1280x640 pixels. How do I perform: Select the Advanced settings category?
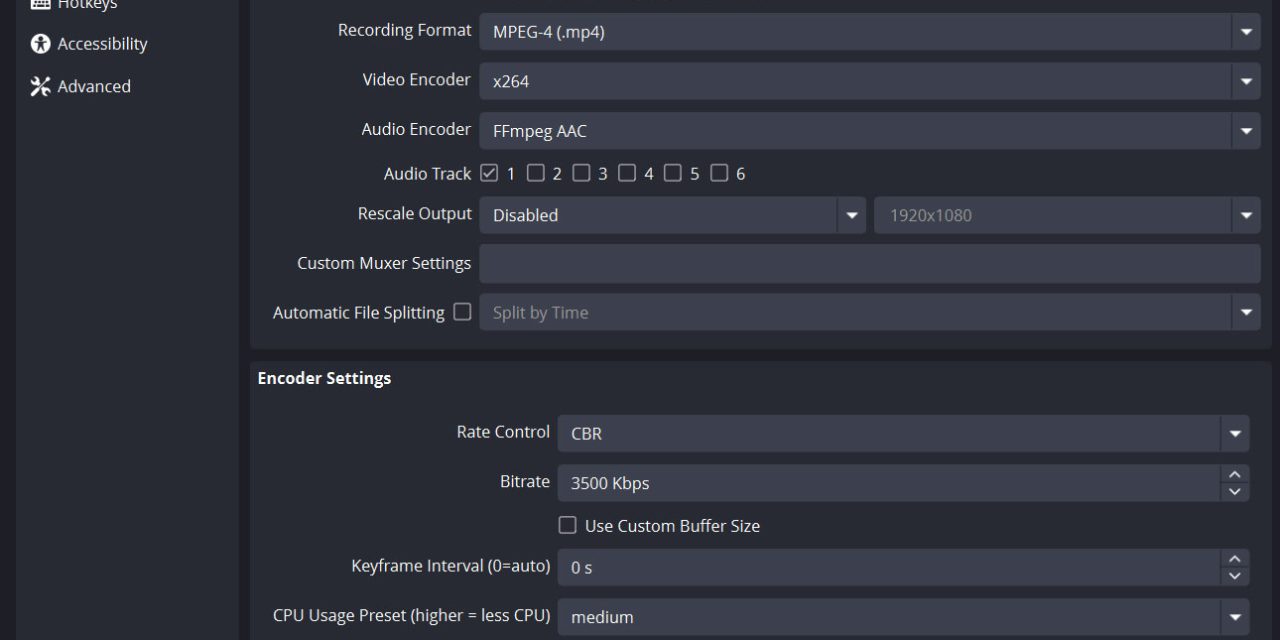pyautogui.click(x=93, y=87)
